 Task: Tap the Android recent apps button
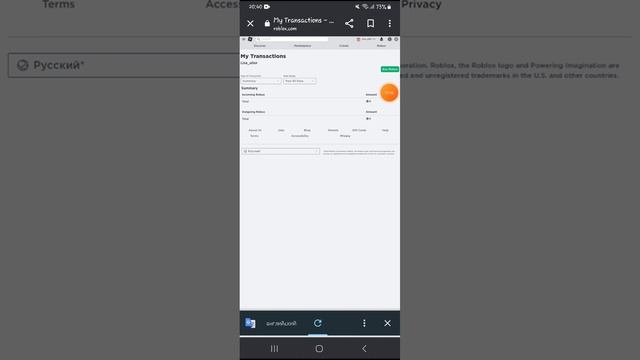(x=274, y=349)
